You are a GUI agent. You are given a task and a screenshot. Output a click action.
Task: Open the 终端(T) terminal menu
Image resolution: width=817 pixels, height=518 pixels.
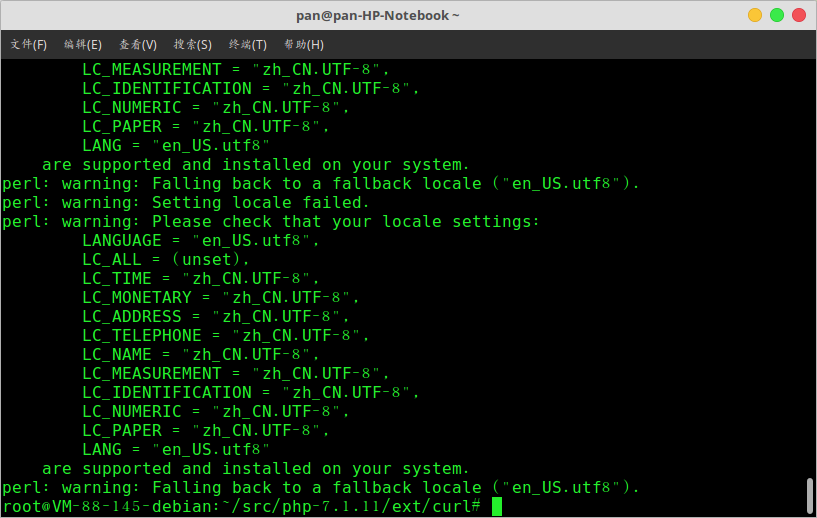click(x=248, y=45)
